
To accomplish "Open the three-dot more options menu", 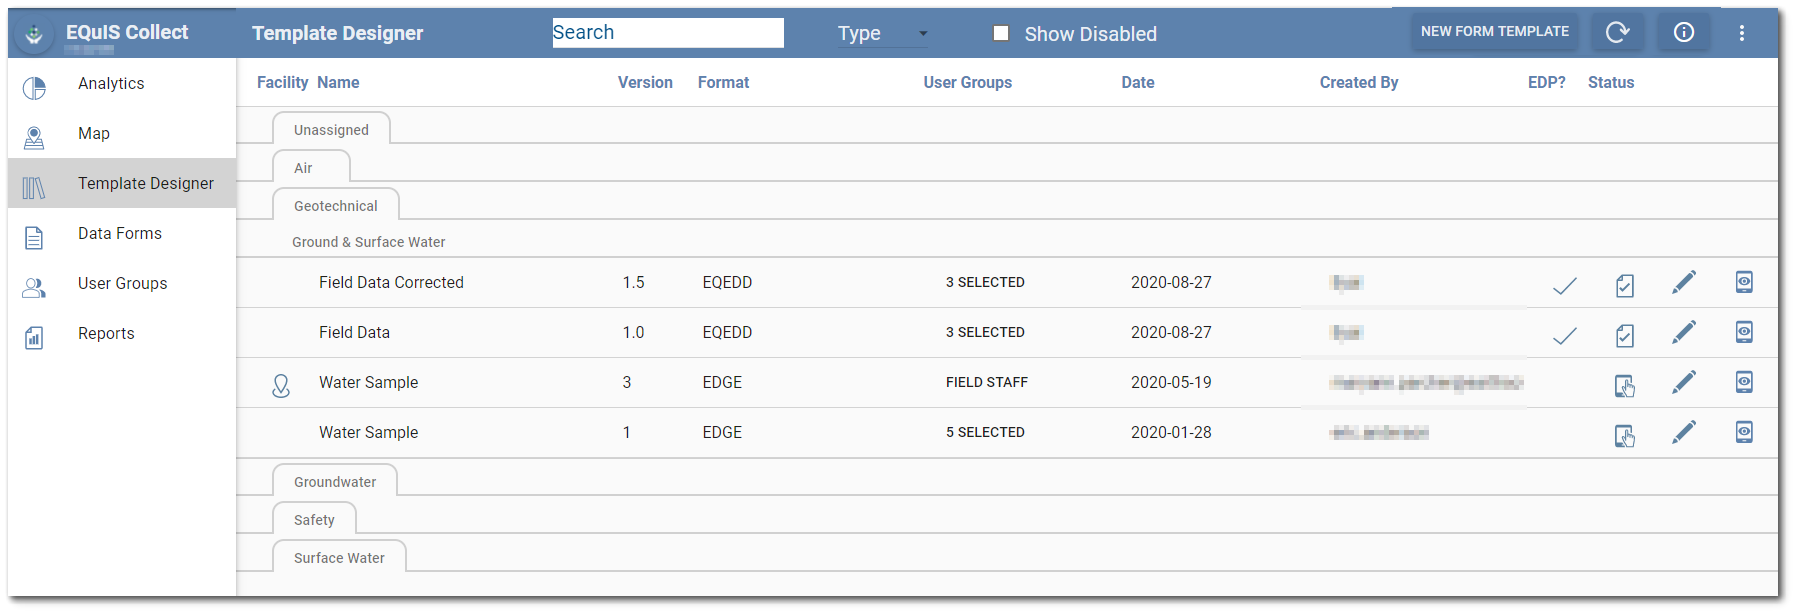I will point(1742,33).
